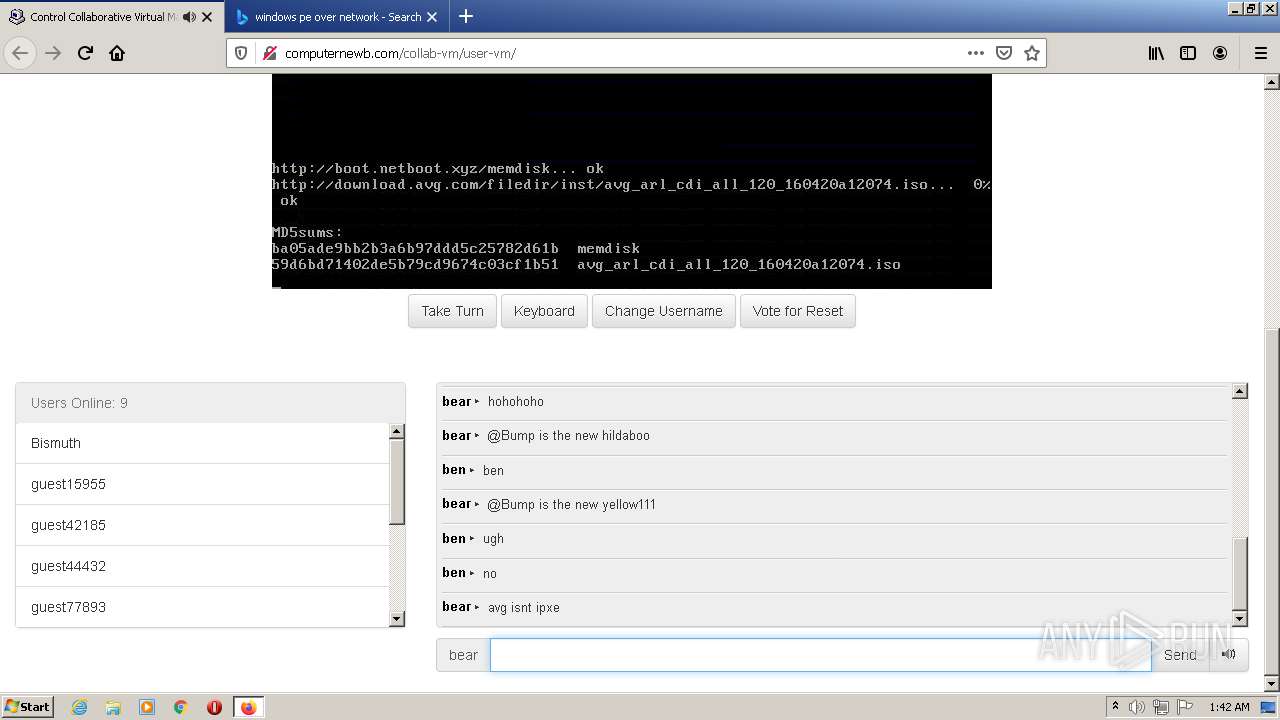The image size is (1280, 720).
Task: View insecure connection site information
Action: click(269, 53)
